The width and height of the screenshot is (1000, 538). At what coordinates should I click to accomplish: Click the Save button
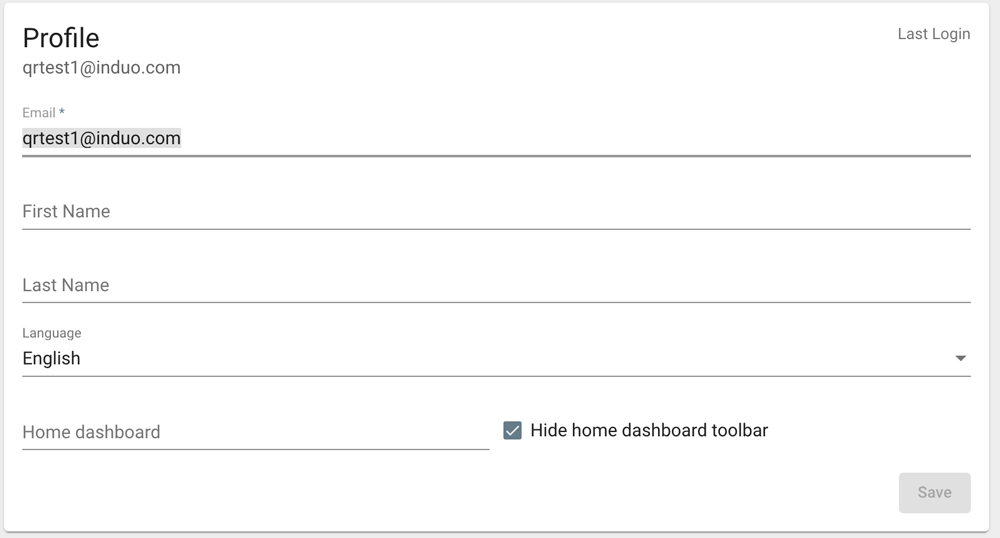tap(934, 492)
